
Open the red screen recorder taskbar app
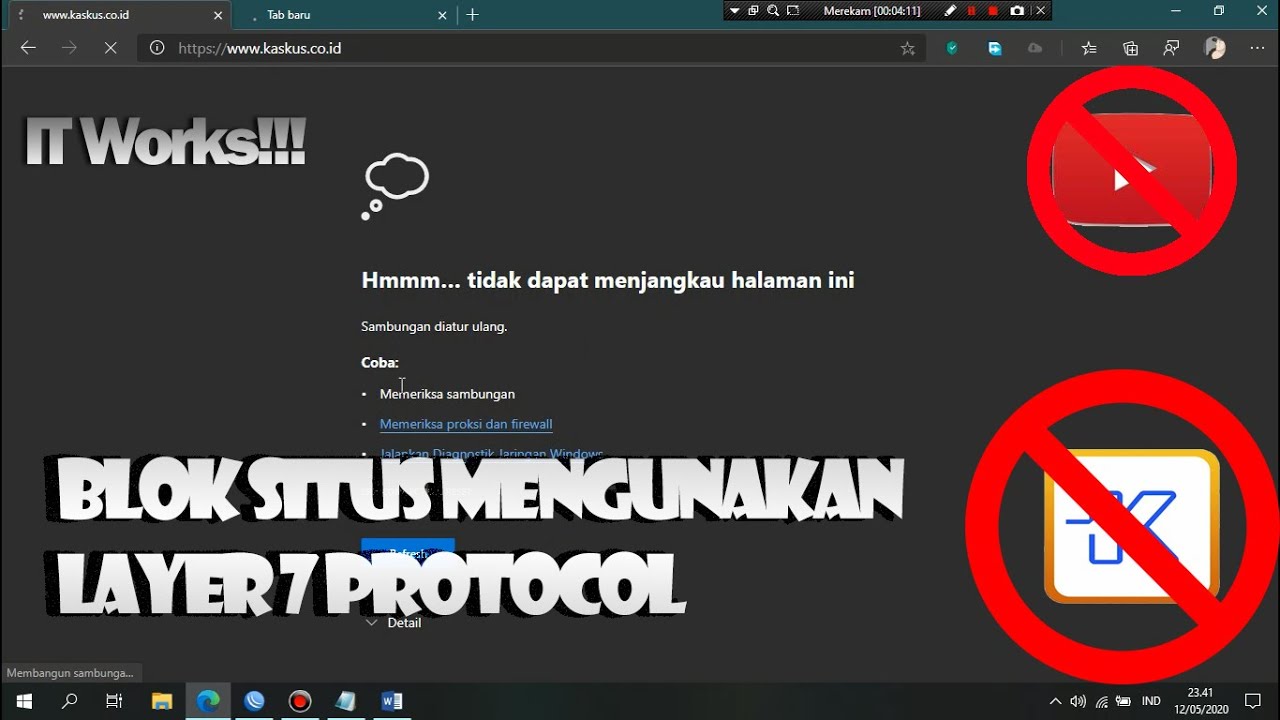tap(300, 701)
